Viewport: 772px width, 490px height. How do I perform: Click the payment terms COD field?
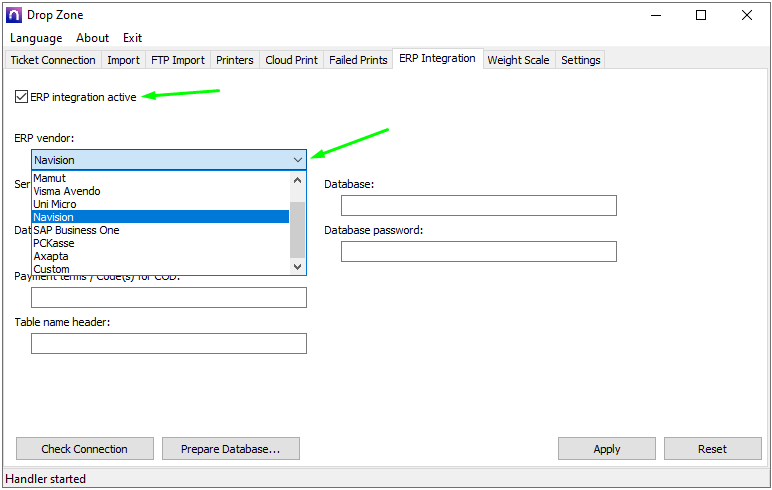tap(169, 297)
